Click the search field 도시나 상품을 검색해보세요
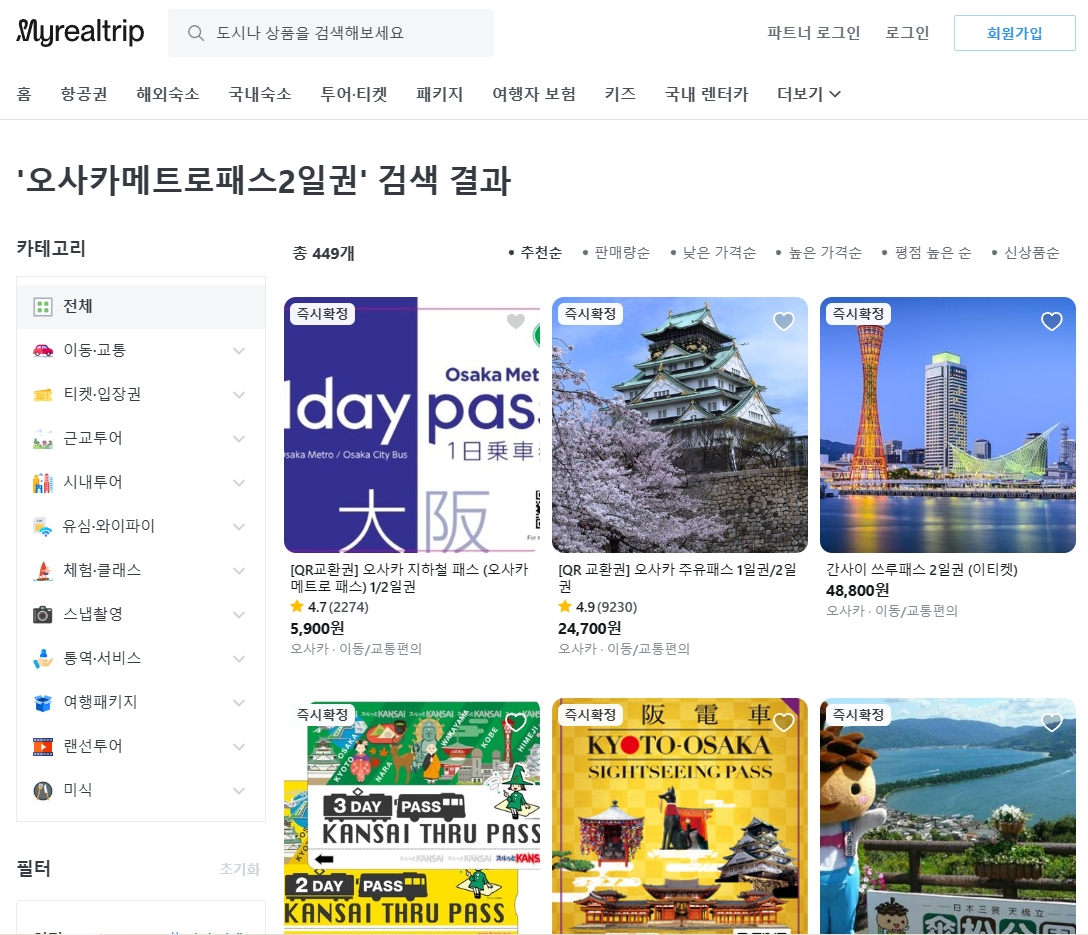 point(331,33)
